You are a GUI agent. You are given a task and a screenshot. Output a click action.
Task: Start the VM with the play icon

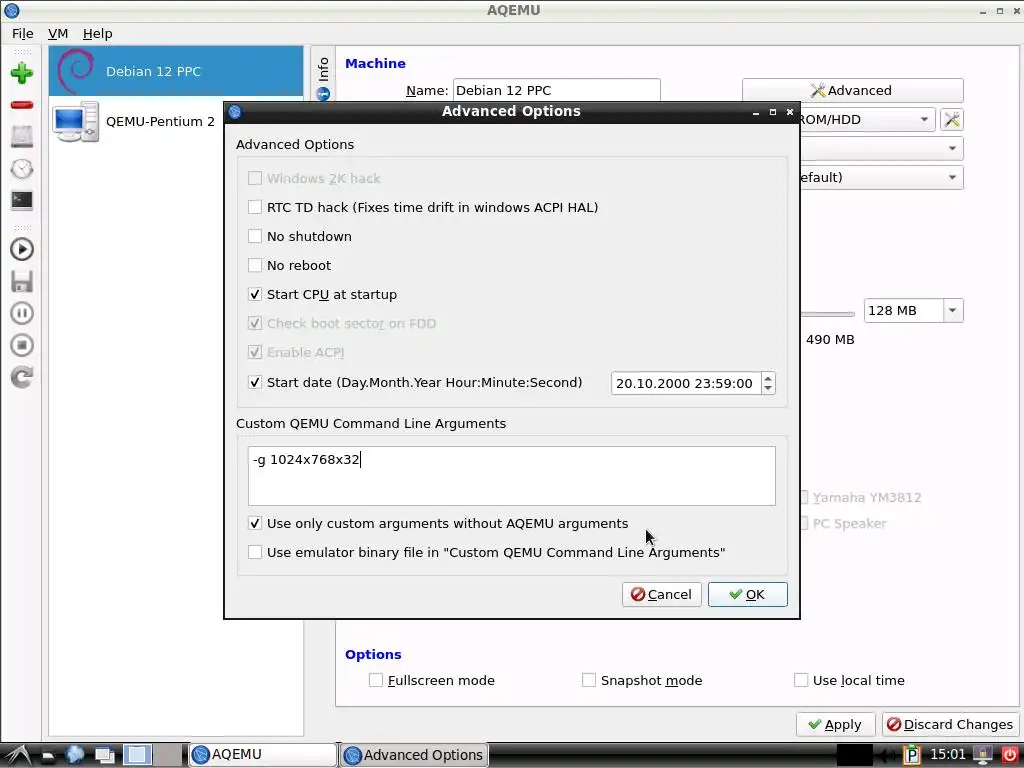(x=22, y=249)
